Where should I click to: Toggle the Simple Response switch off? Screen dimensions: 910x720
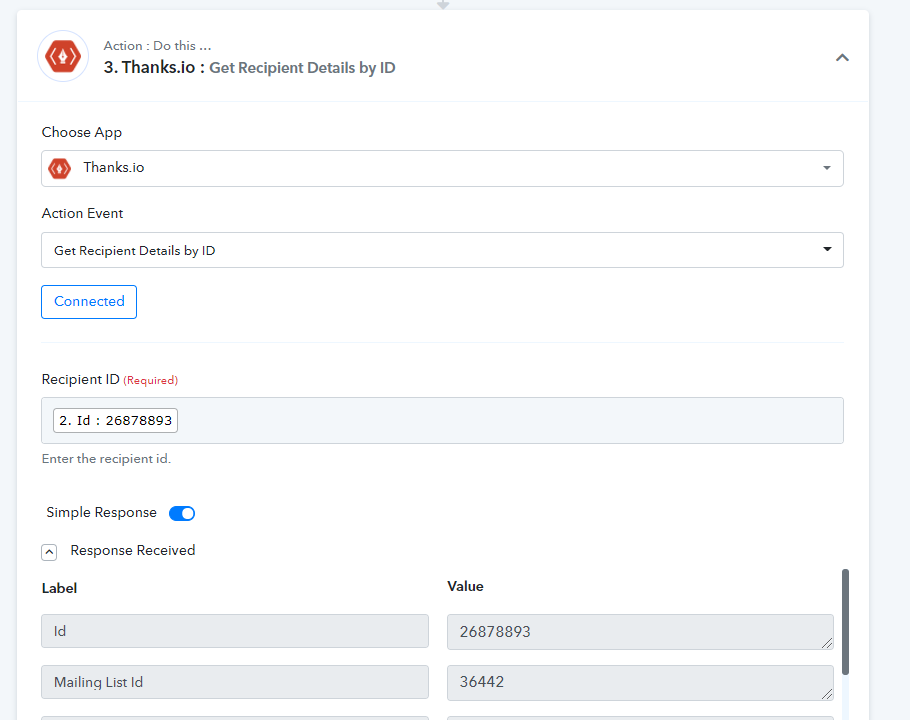click(182, 513)
